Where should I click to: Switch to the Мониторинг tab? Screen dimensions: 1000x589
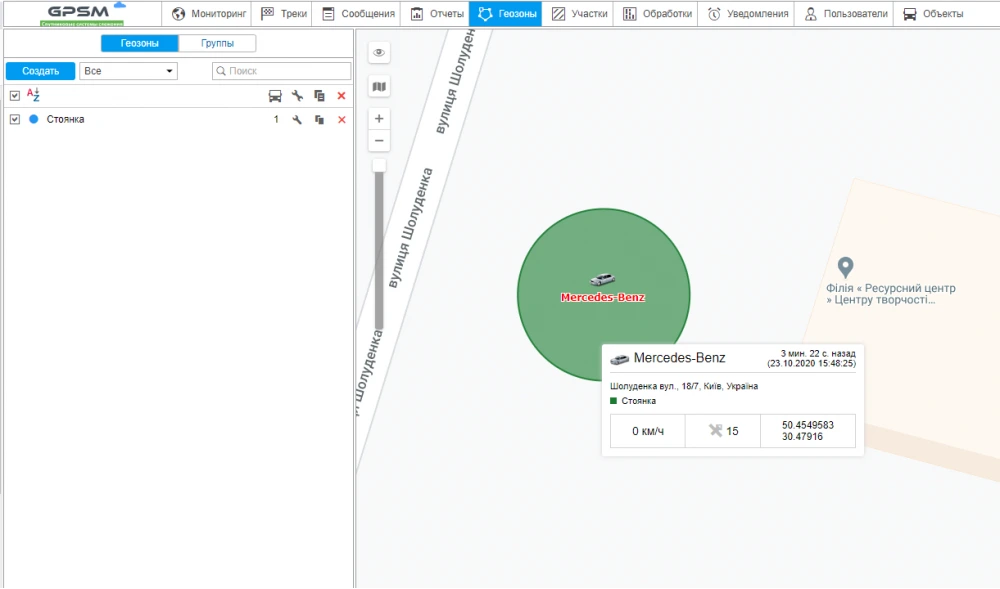pos(209,14)
